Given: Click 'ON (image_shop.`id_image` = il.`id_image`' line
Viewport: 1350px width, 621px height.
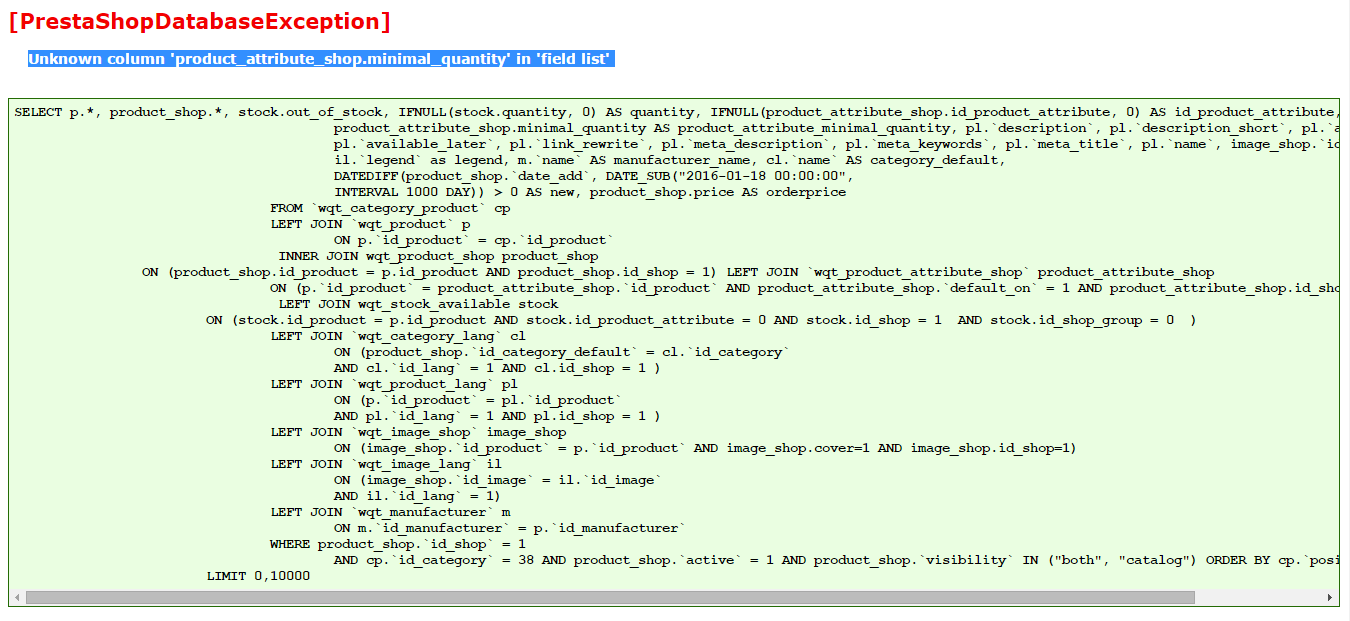Looking at the screenshot, I should [x=498, y=480].
